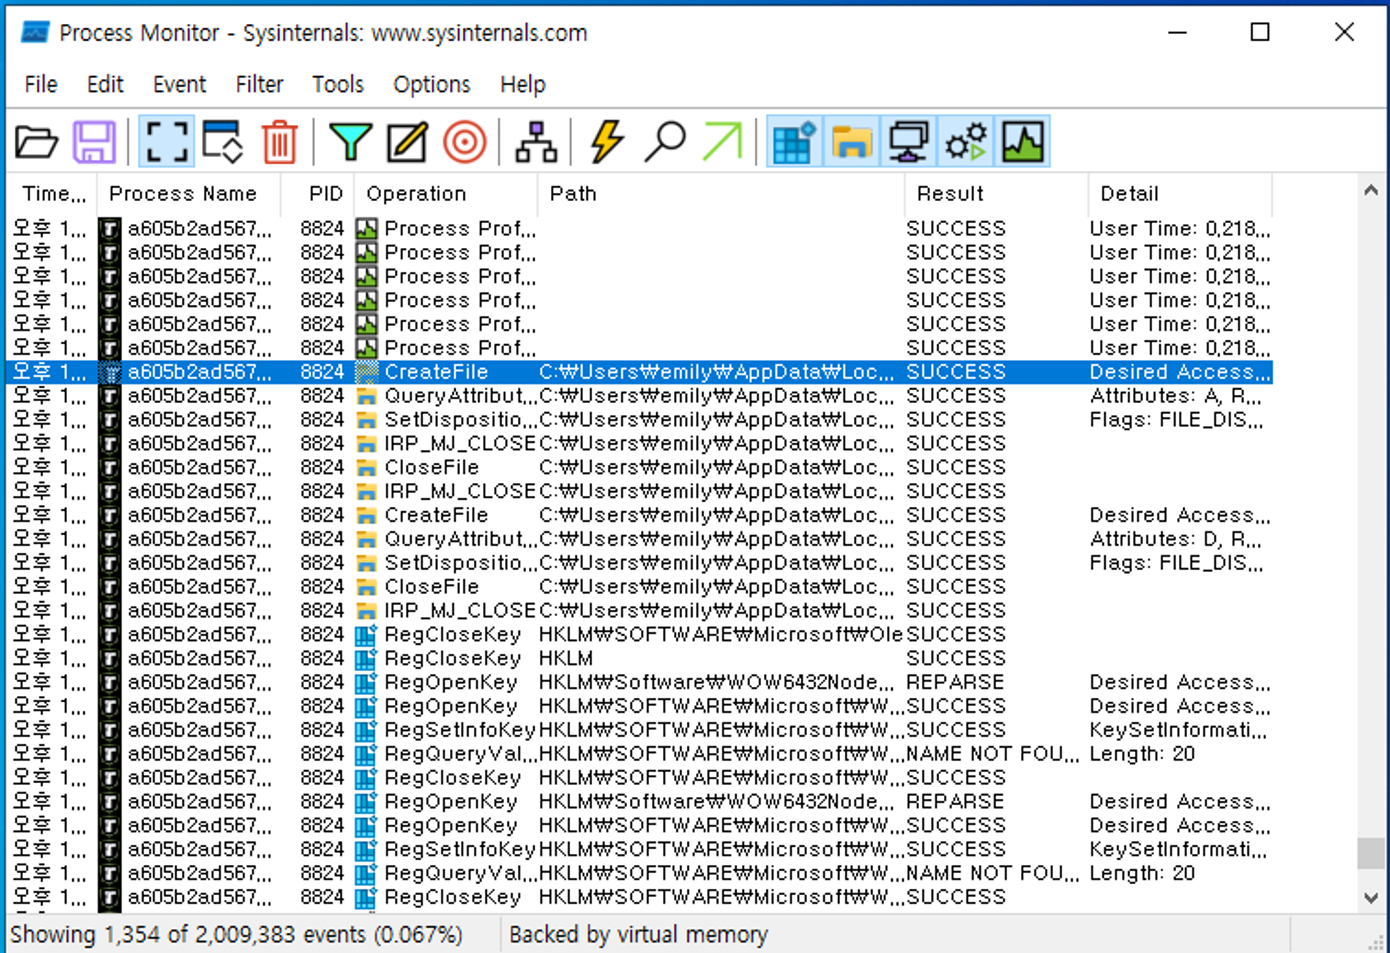Viewport: 1390px width, 953px height.
Task: Click the scrollbar up arrow
Action: [1371, 190]
